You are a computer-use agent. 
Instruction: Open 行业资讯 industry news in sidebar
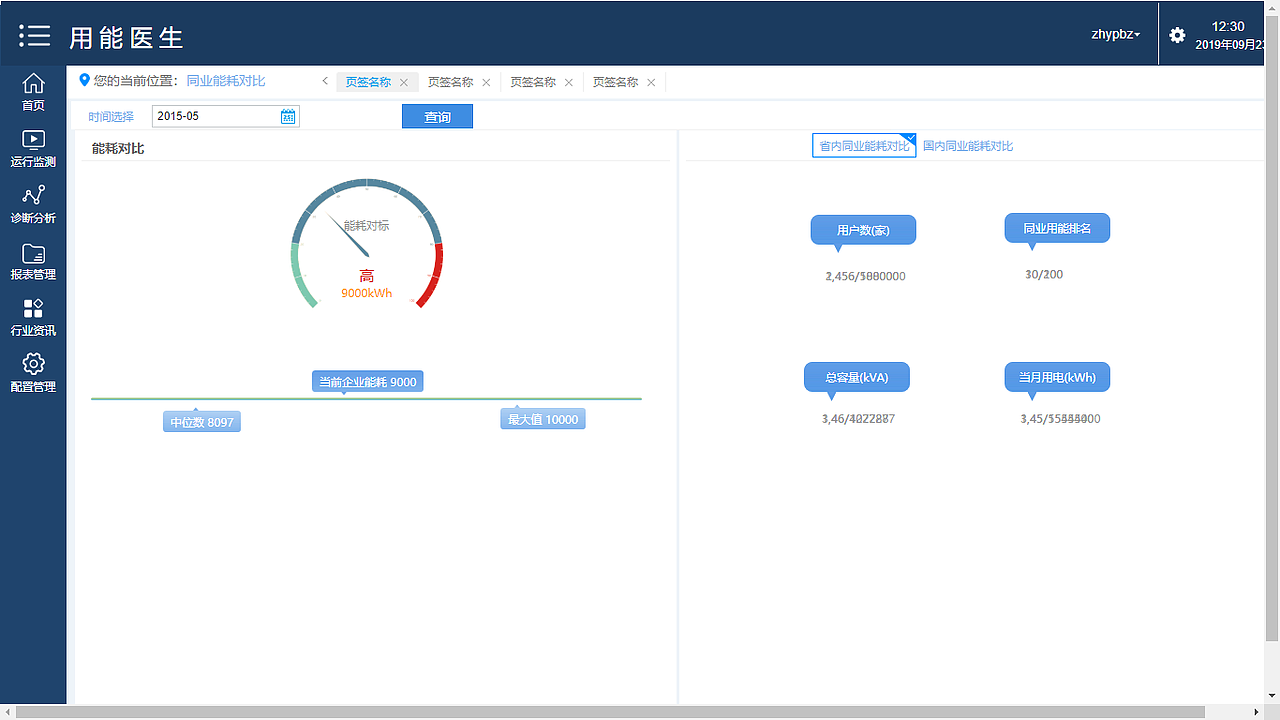(x=33, y=317)
